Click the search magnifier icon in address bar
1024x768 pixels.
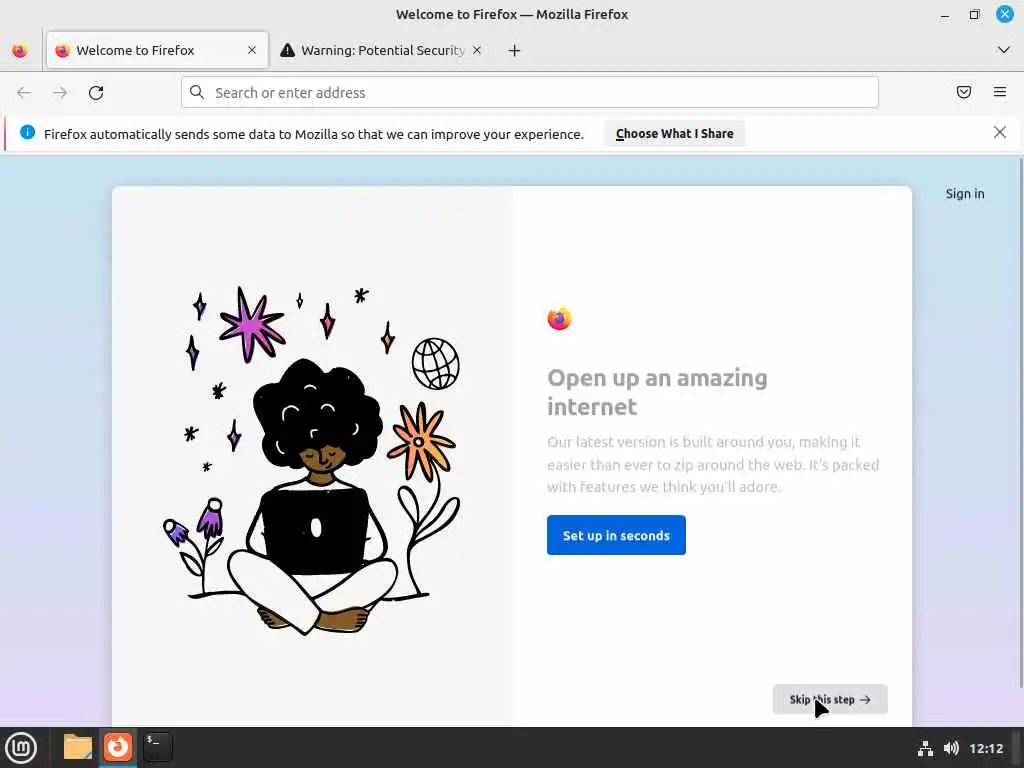(x=197, y=92)
